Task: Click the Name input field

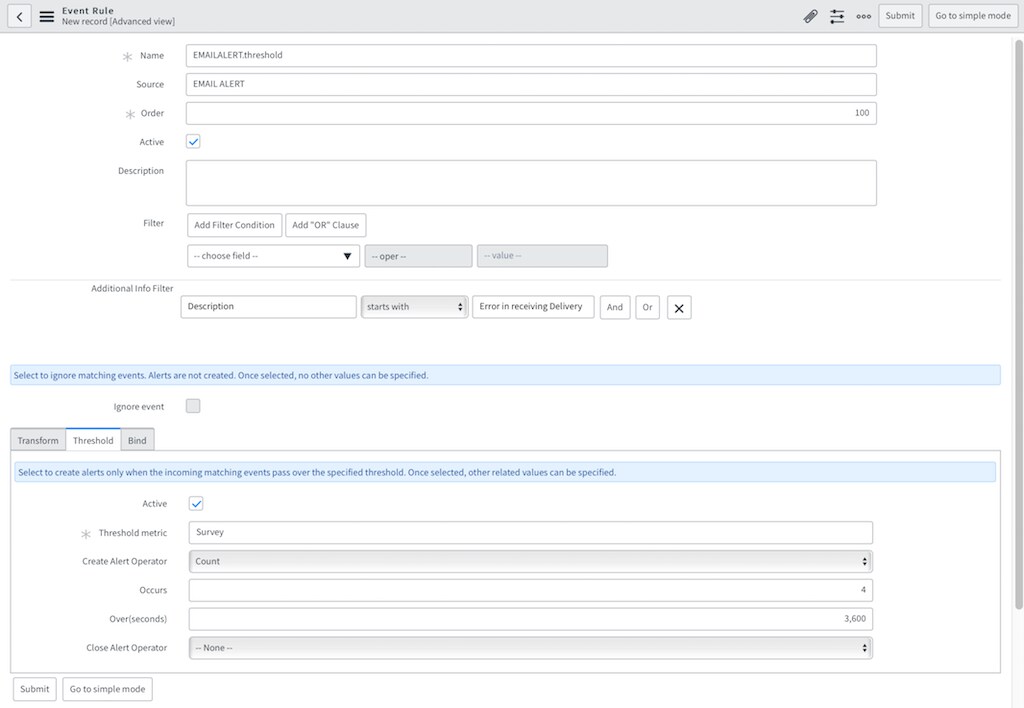Action: [531, 56]
